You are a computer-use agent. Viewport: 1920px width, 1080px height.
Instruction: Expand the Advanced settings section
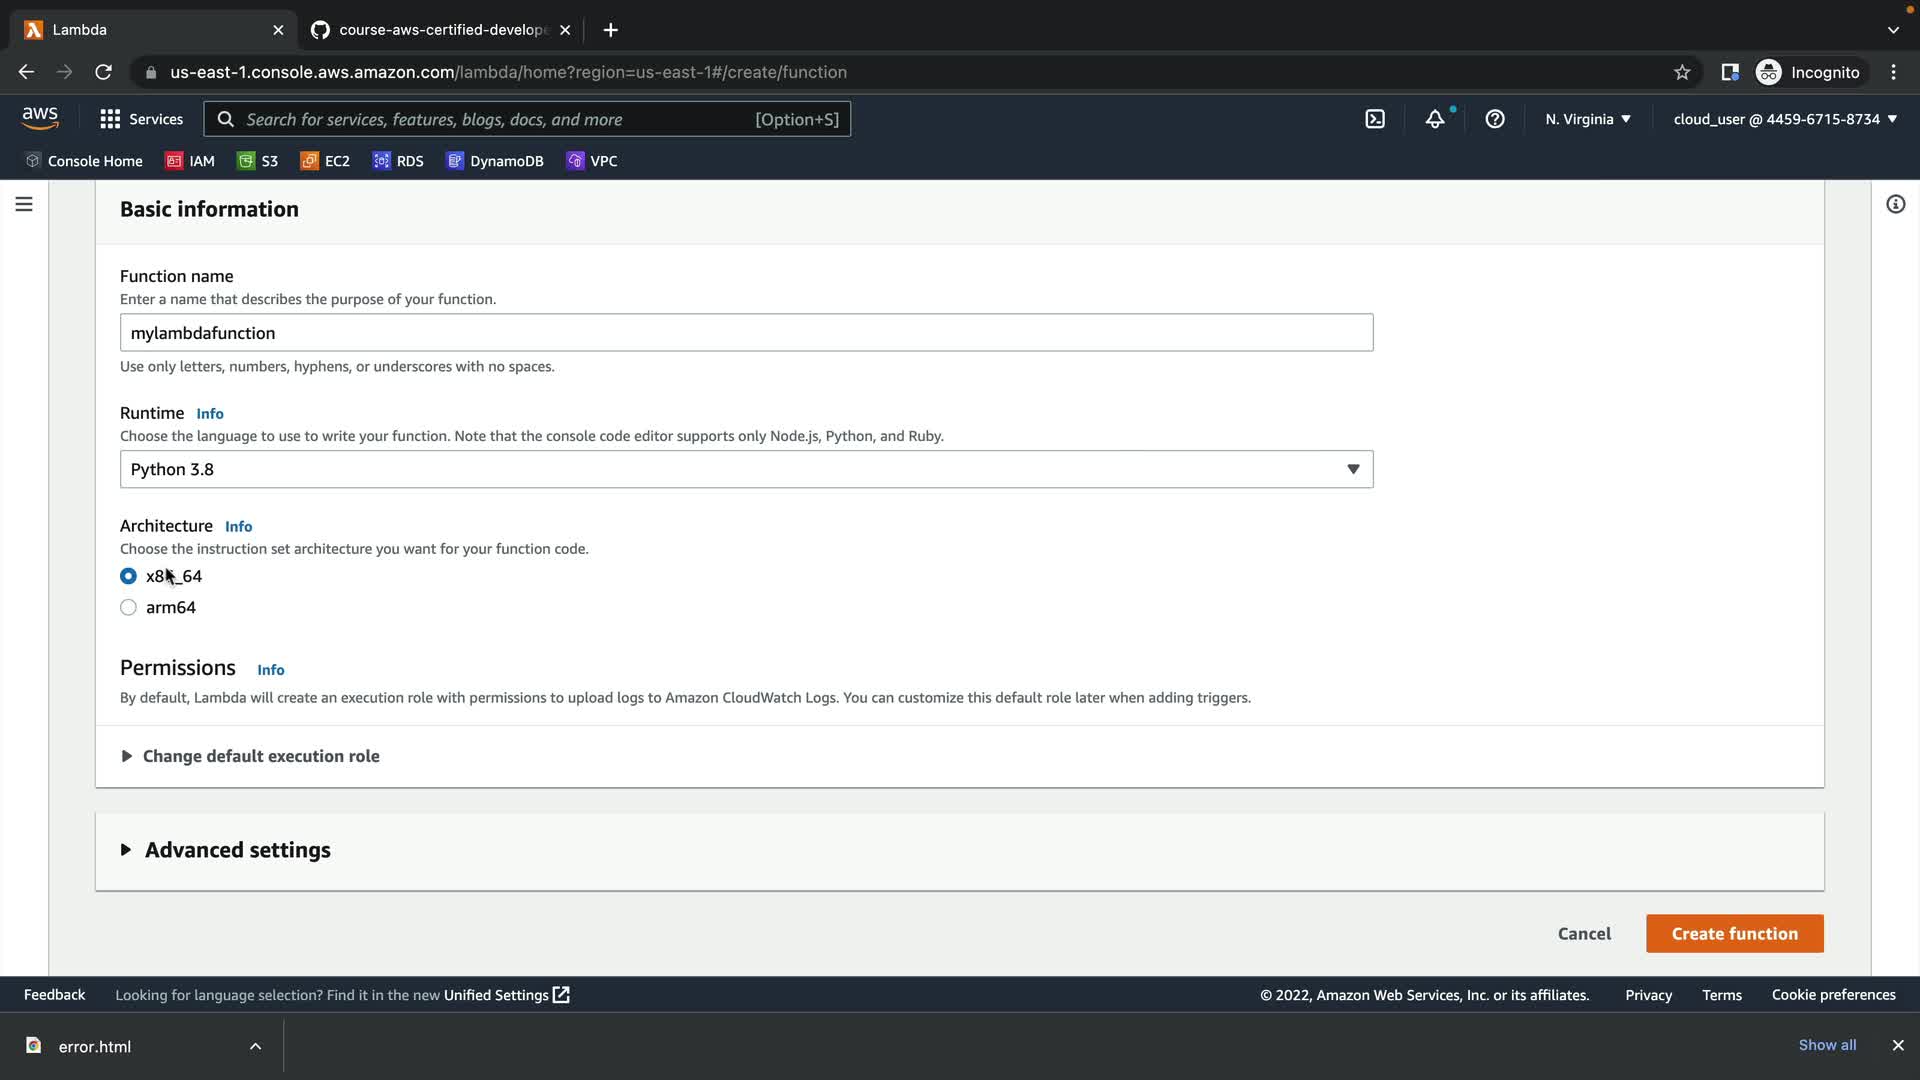(x=237, y=850)
